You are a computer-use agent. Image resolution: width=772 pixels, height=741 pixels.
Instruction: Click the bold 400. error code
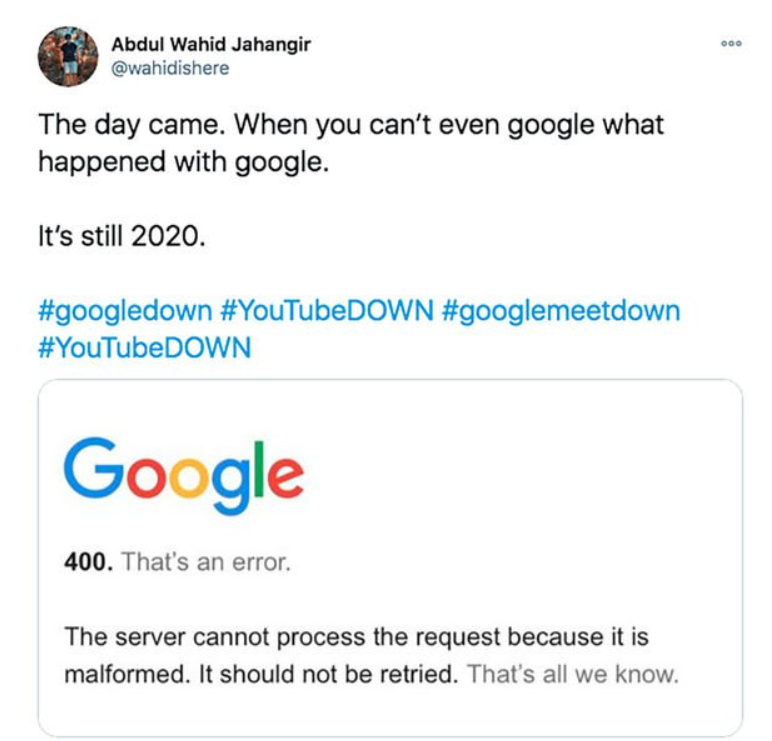88,562
